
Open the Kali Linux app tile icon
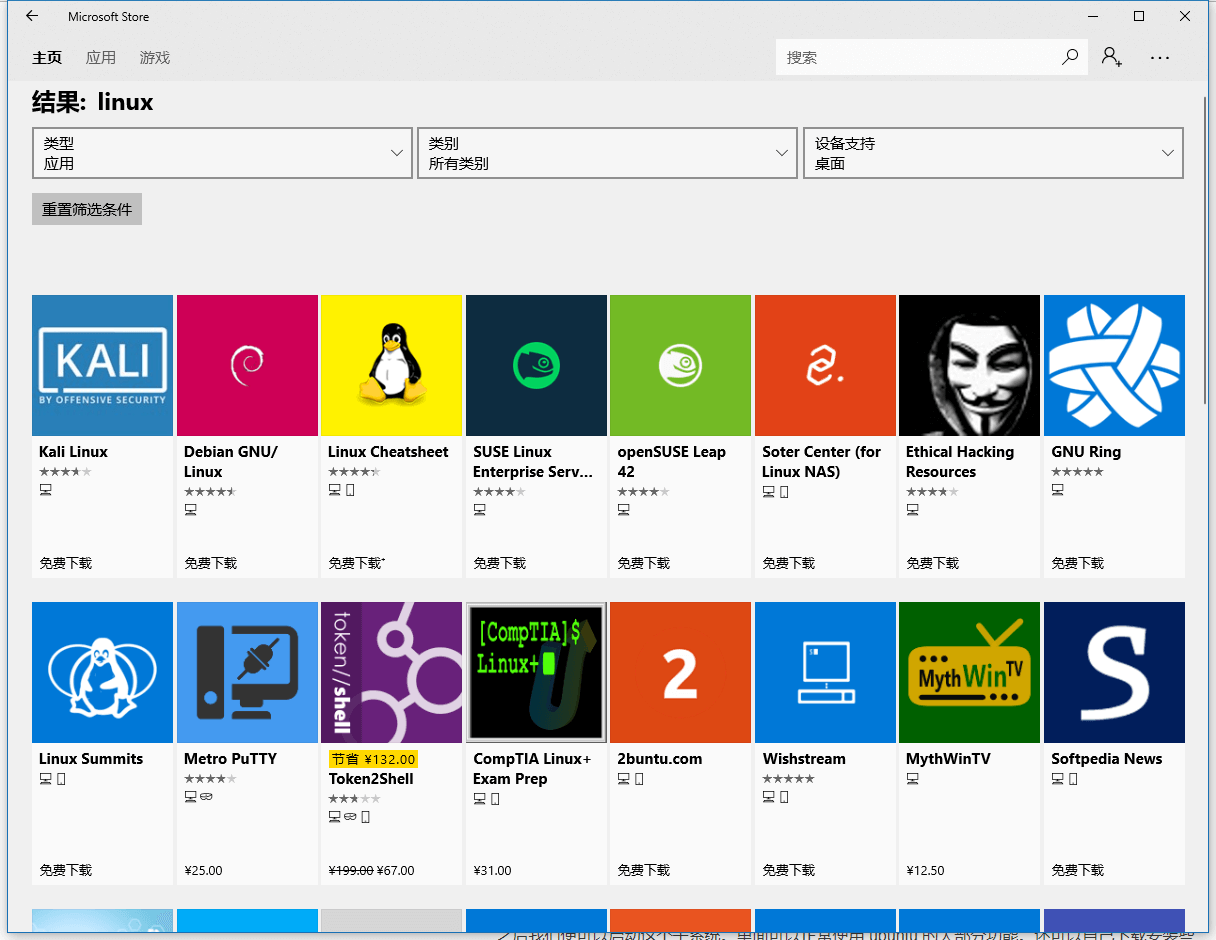tap(102, 365)
